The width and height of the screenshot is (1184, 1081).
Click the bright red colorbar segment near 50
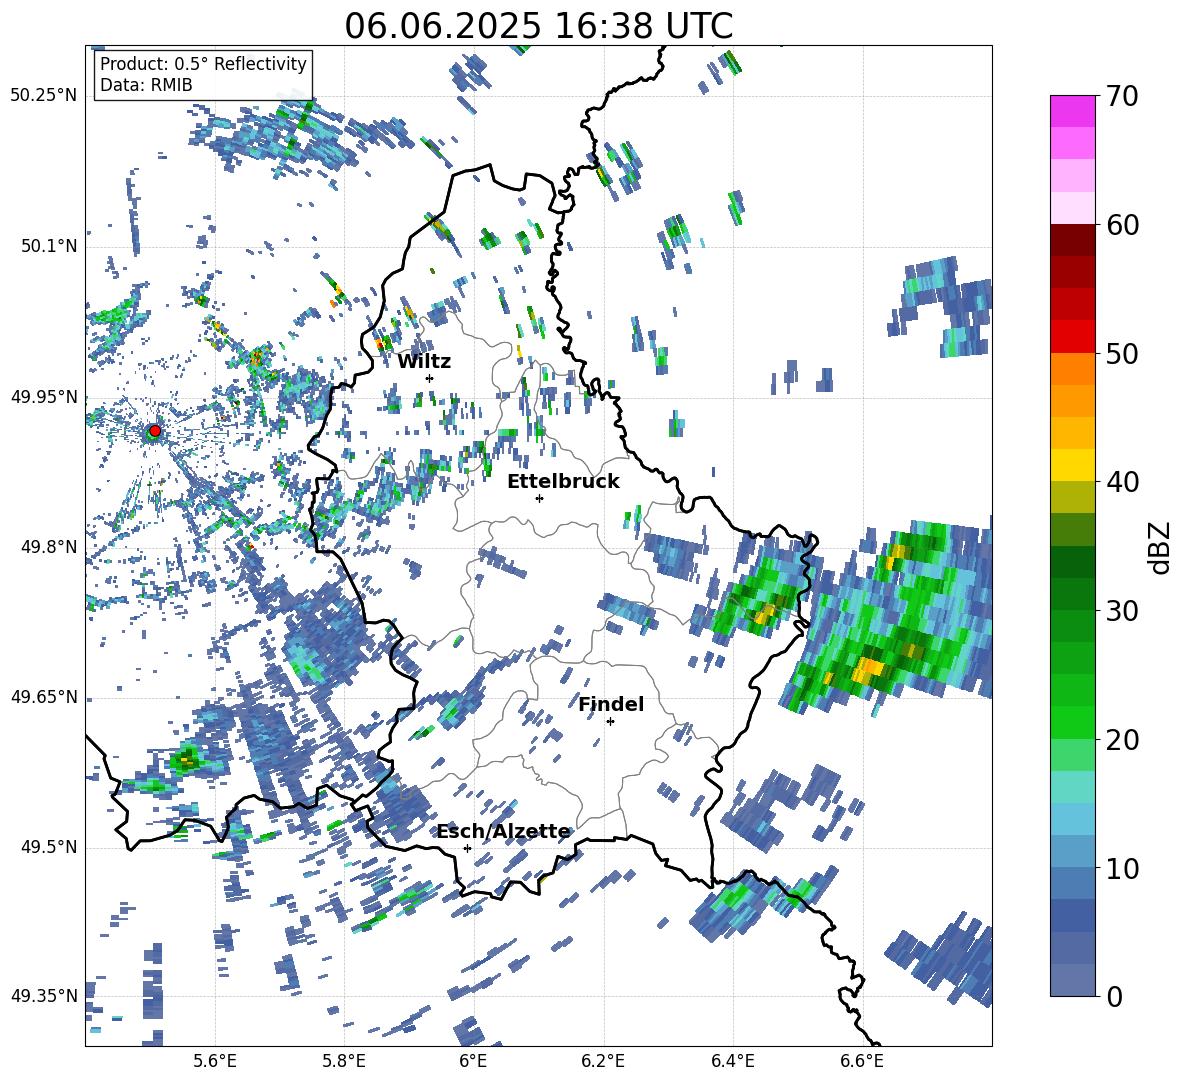tap(1072, 337)
